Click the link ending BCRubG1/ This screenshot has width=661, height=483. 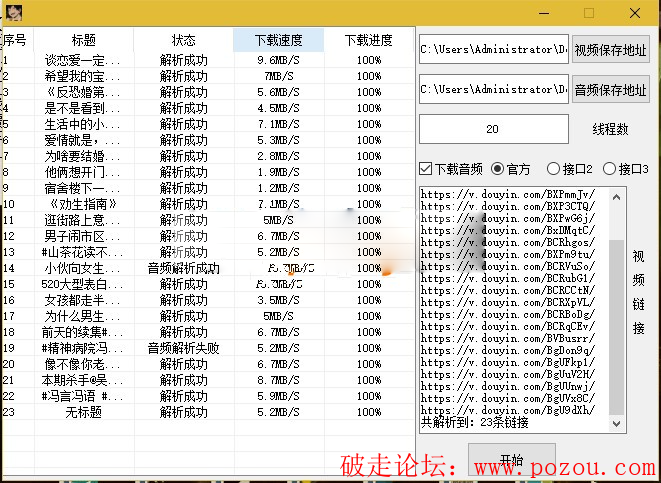tap(508, 279)
